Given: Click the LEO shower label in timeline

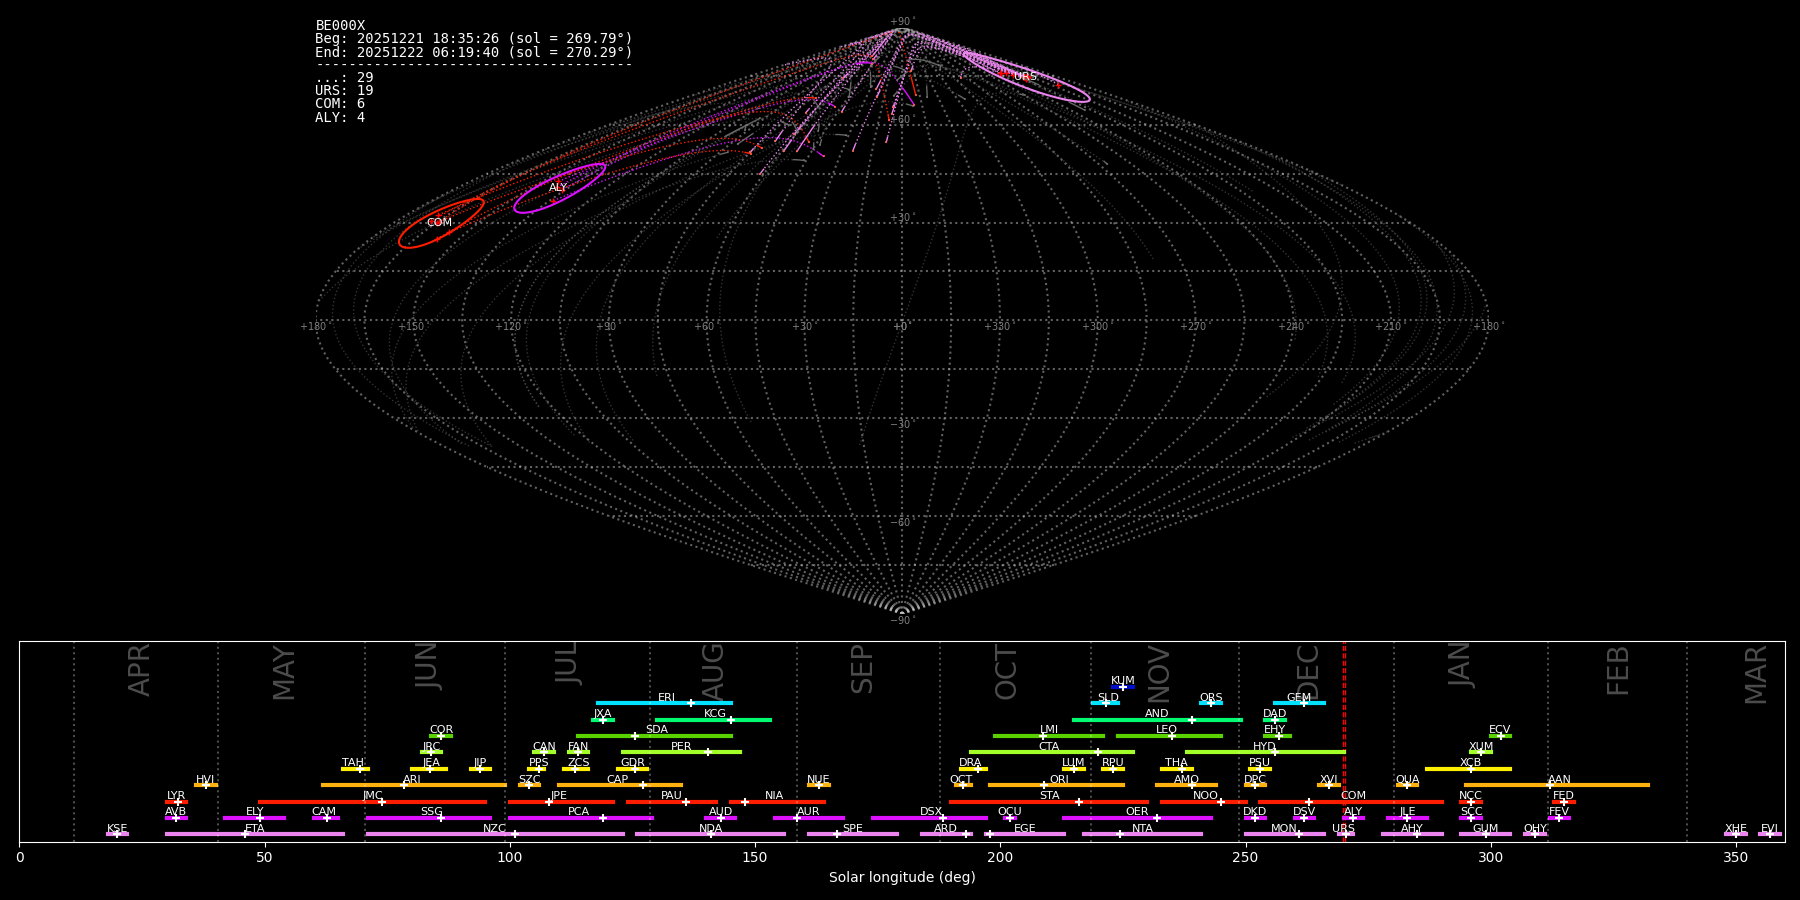Looking at the screenshot, I should (x=1167, y=730).
